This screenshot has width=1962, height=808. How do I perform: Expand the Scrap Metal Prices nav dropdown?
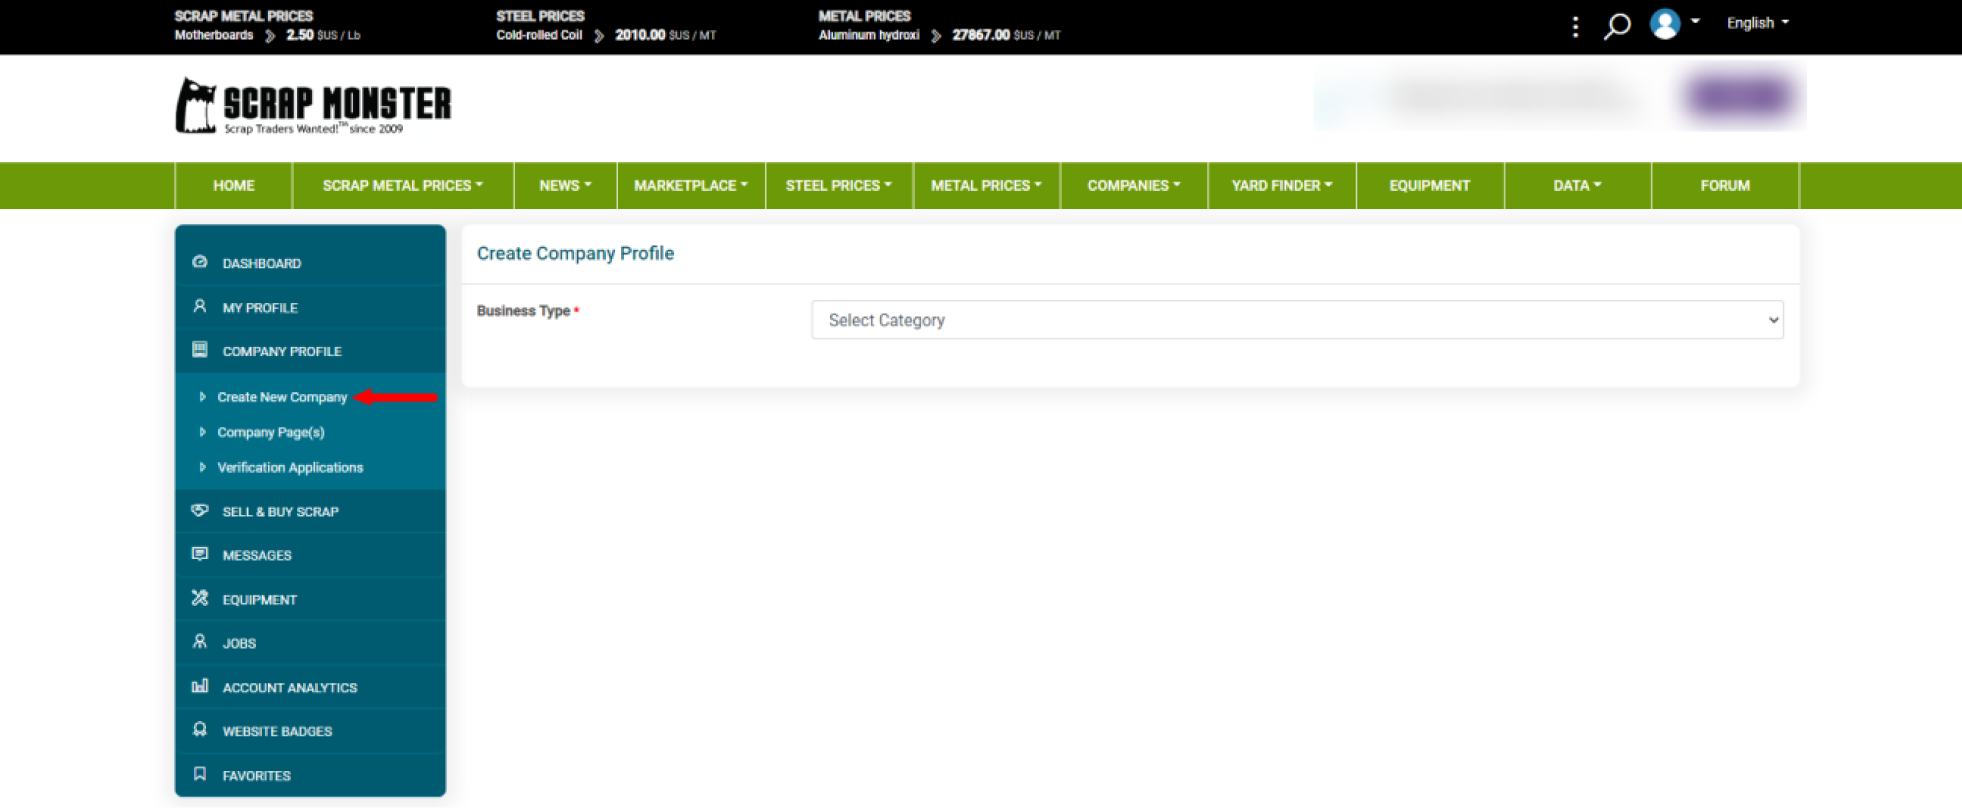[x=402, y=185]
